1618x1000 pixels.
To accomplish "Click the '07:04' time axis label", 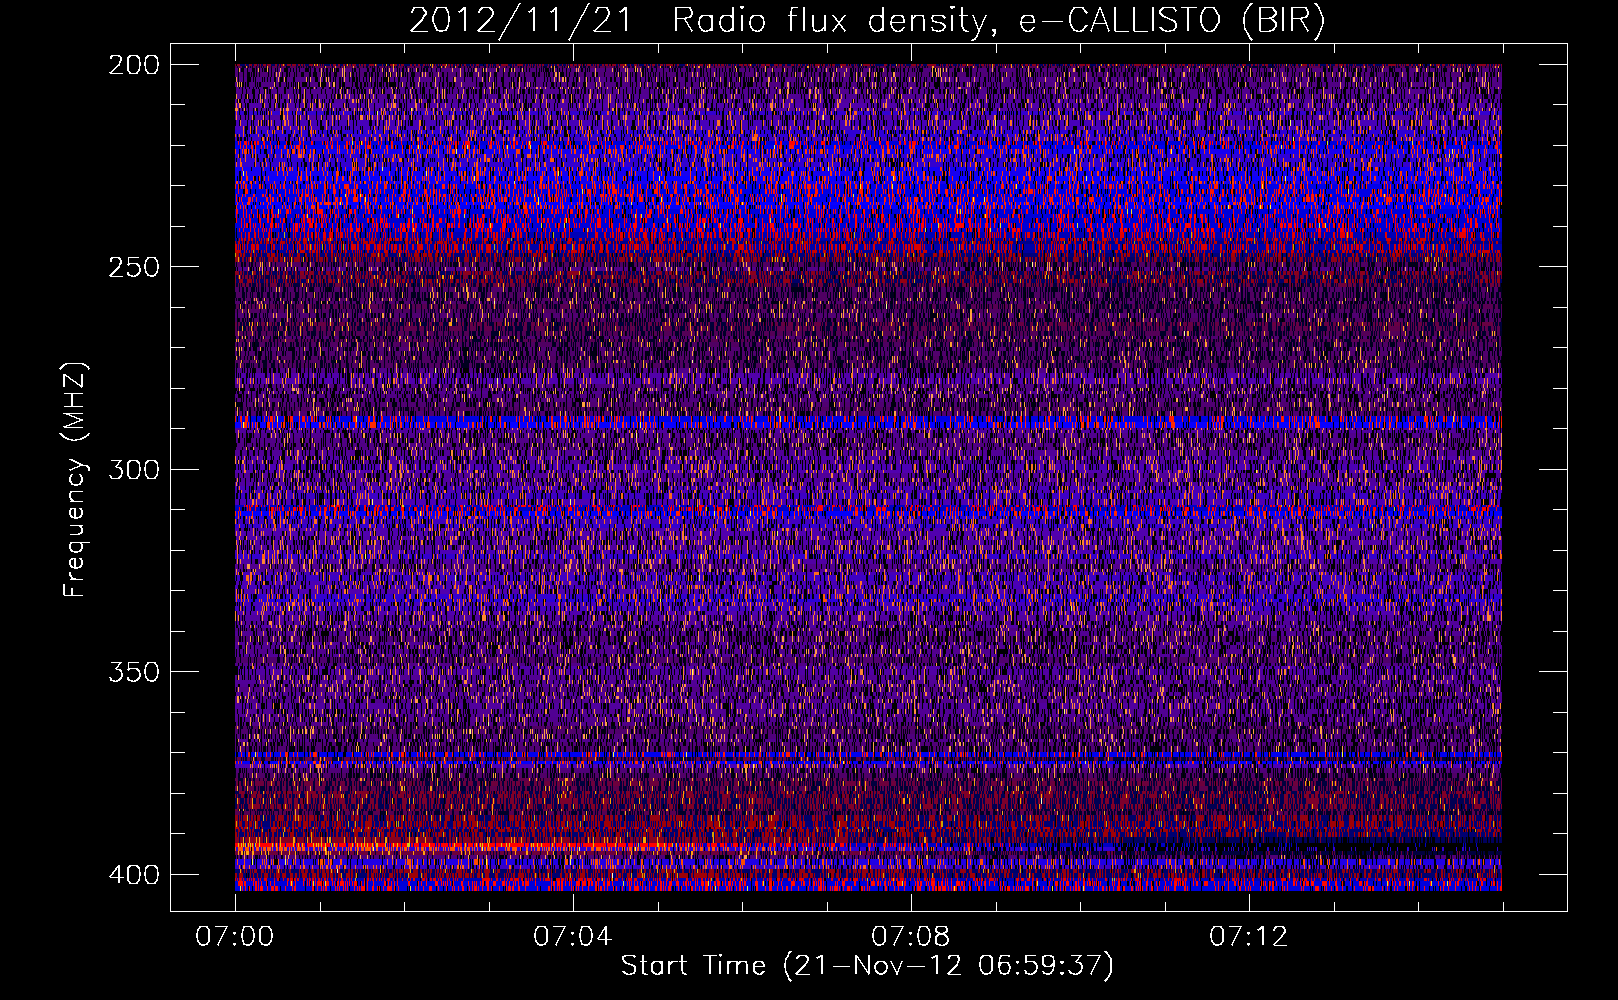I will [x=573, y=937].
